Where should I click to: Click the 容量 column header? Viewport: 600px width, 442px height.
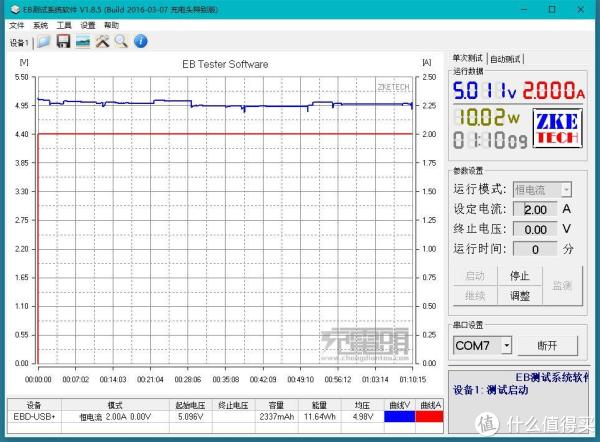click(276, 405)
